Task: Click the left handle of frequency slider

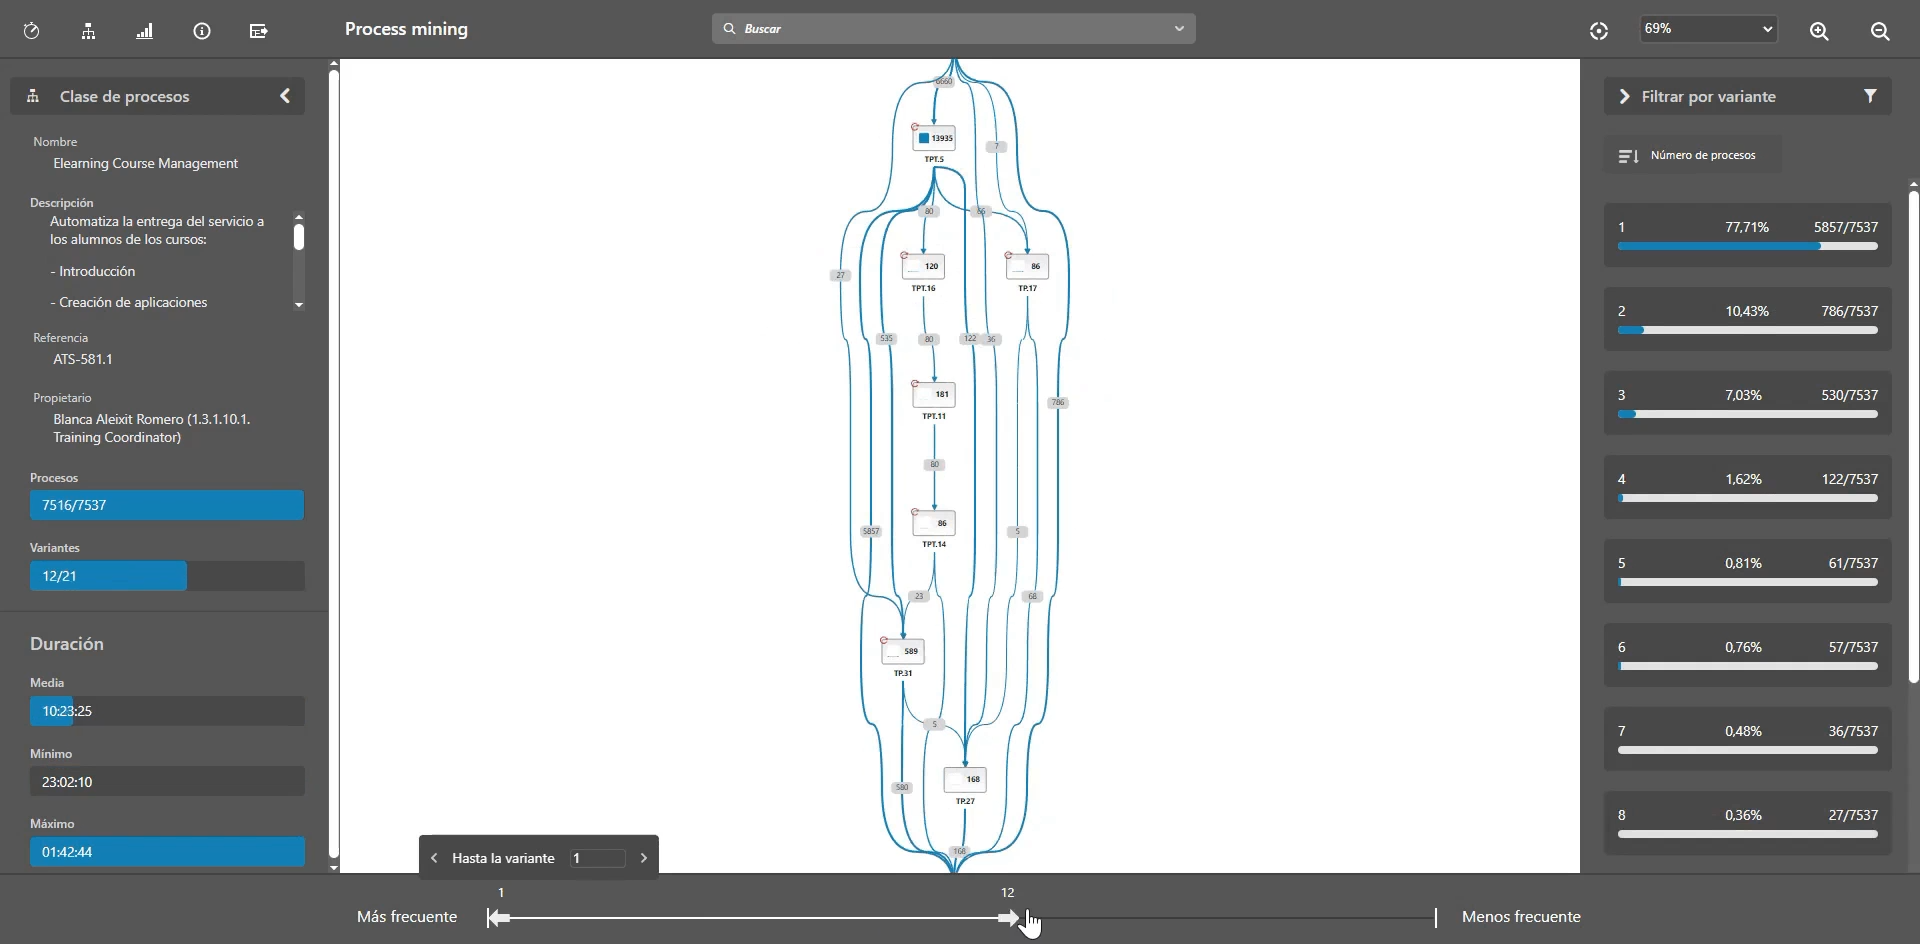Action: (498, 918)
